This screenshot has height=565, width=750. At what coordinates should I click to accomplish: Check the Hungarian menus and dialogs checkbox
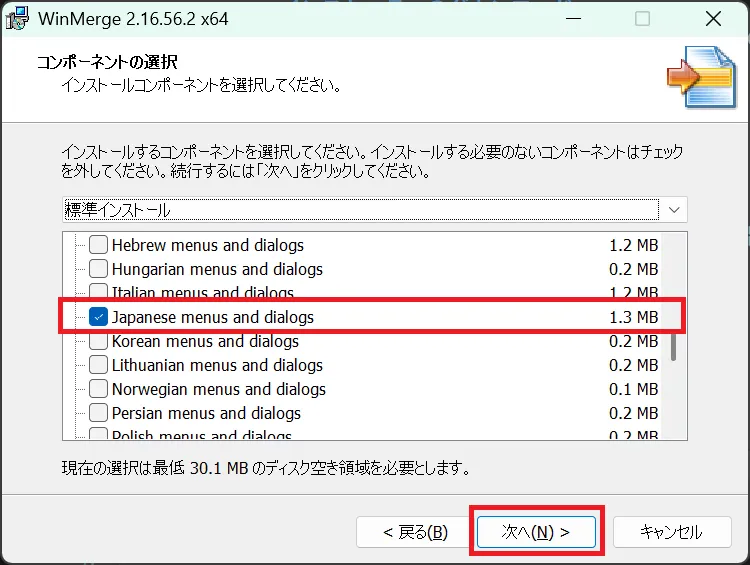[x=99, y=268]
